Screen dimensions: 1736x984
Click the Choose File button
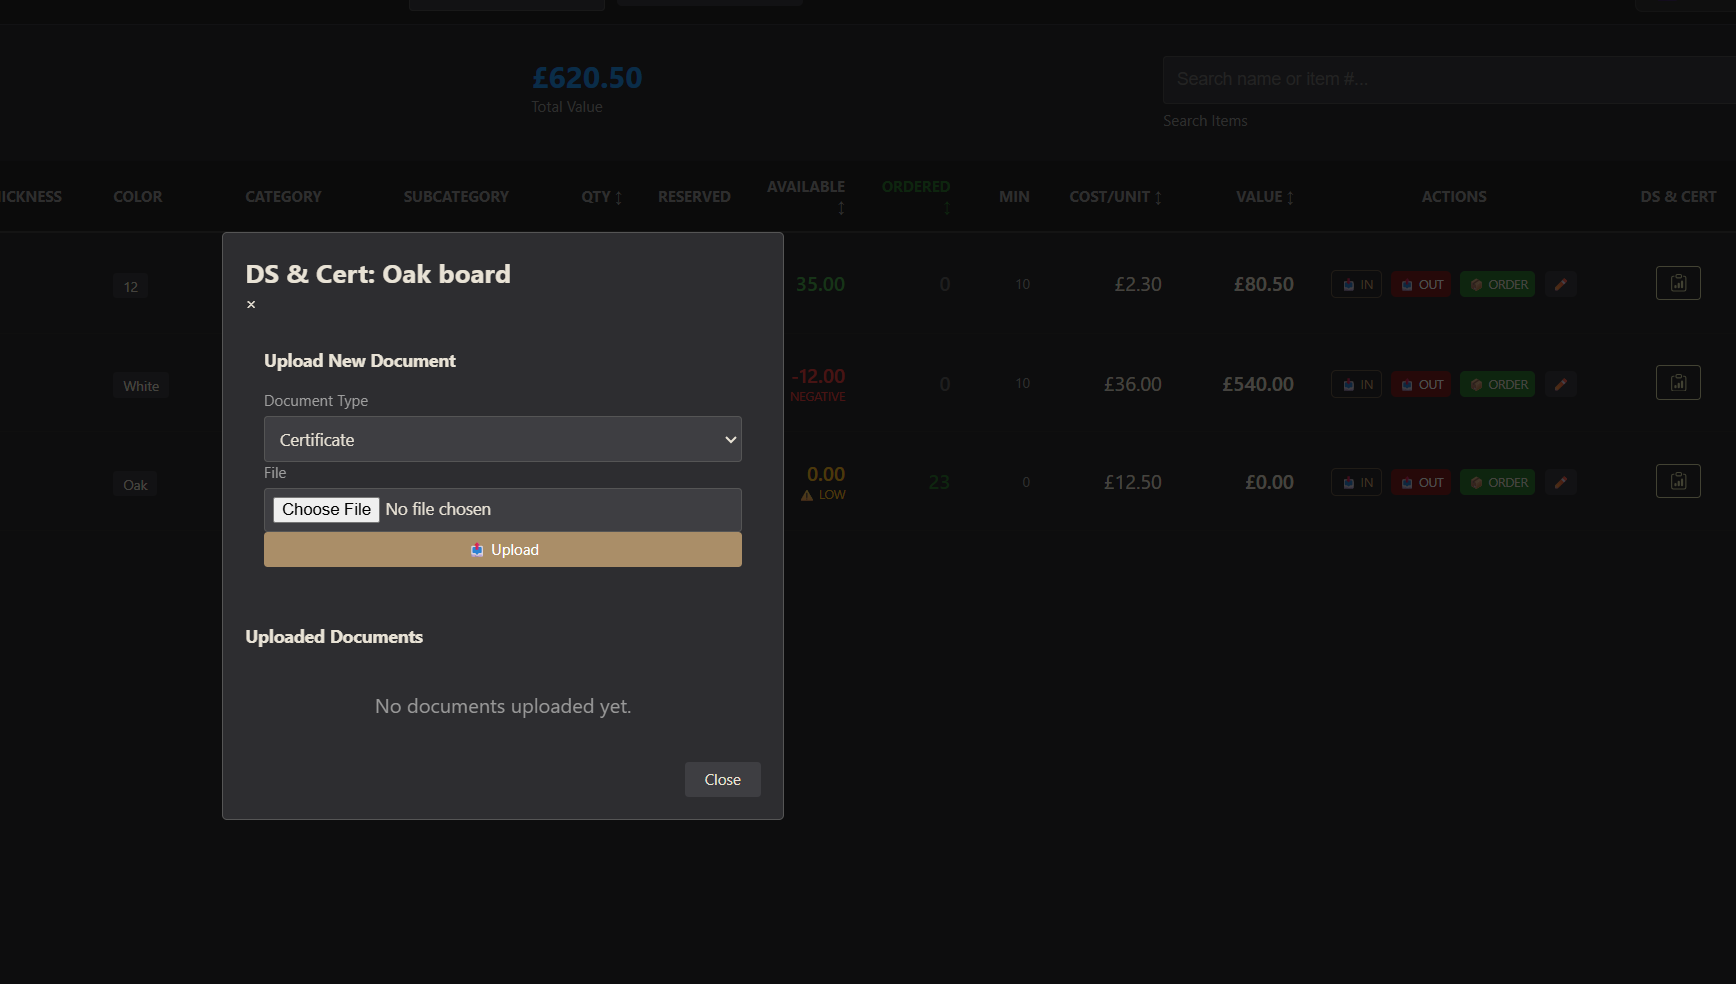pos(327,510)
